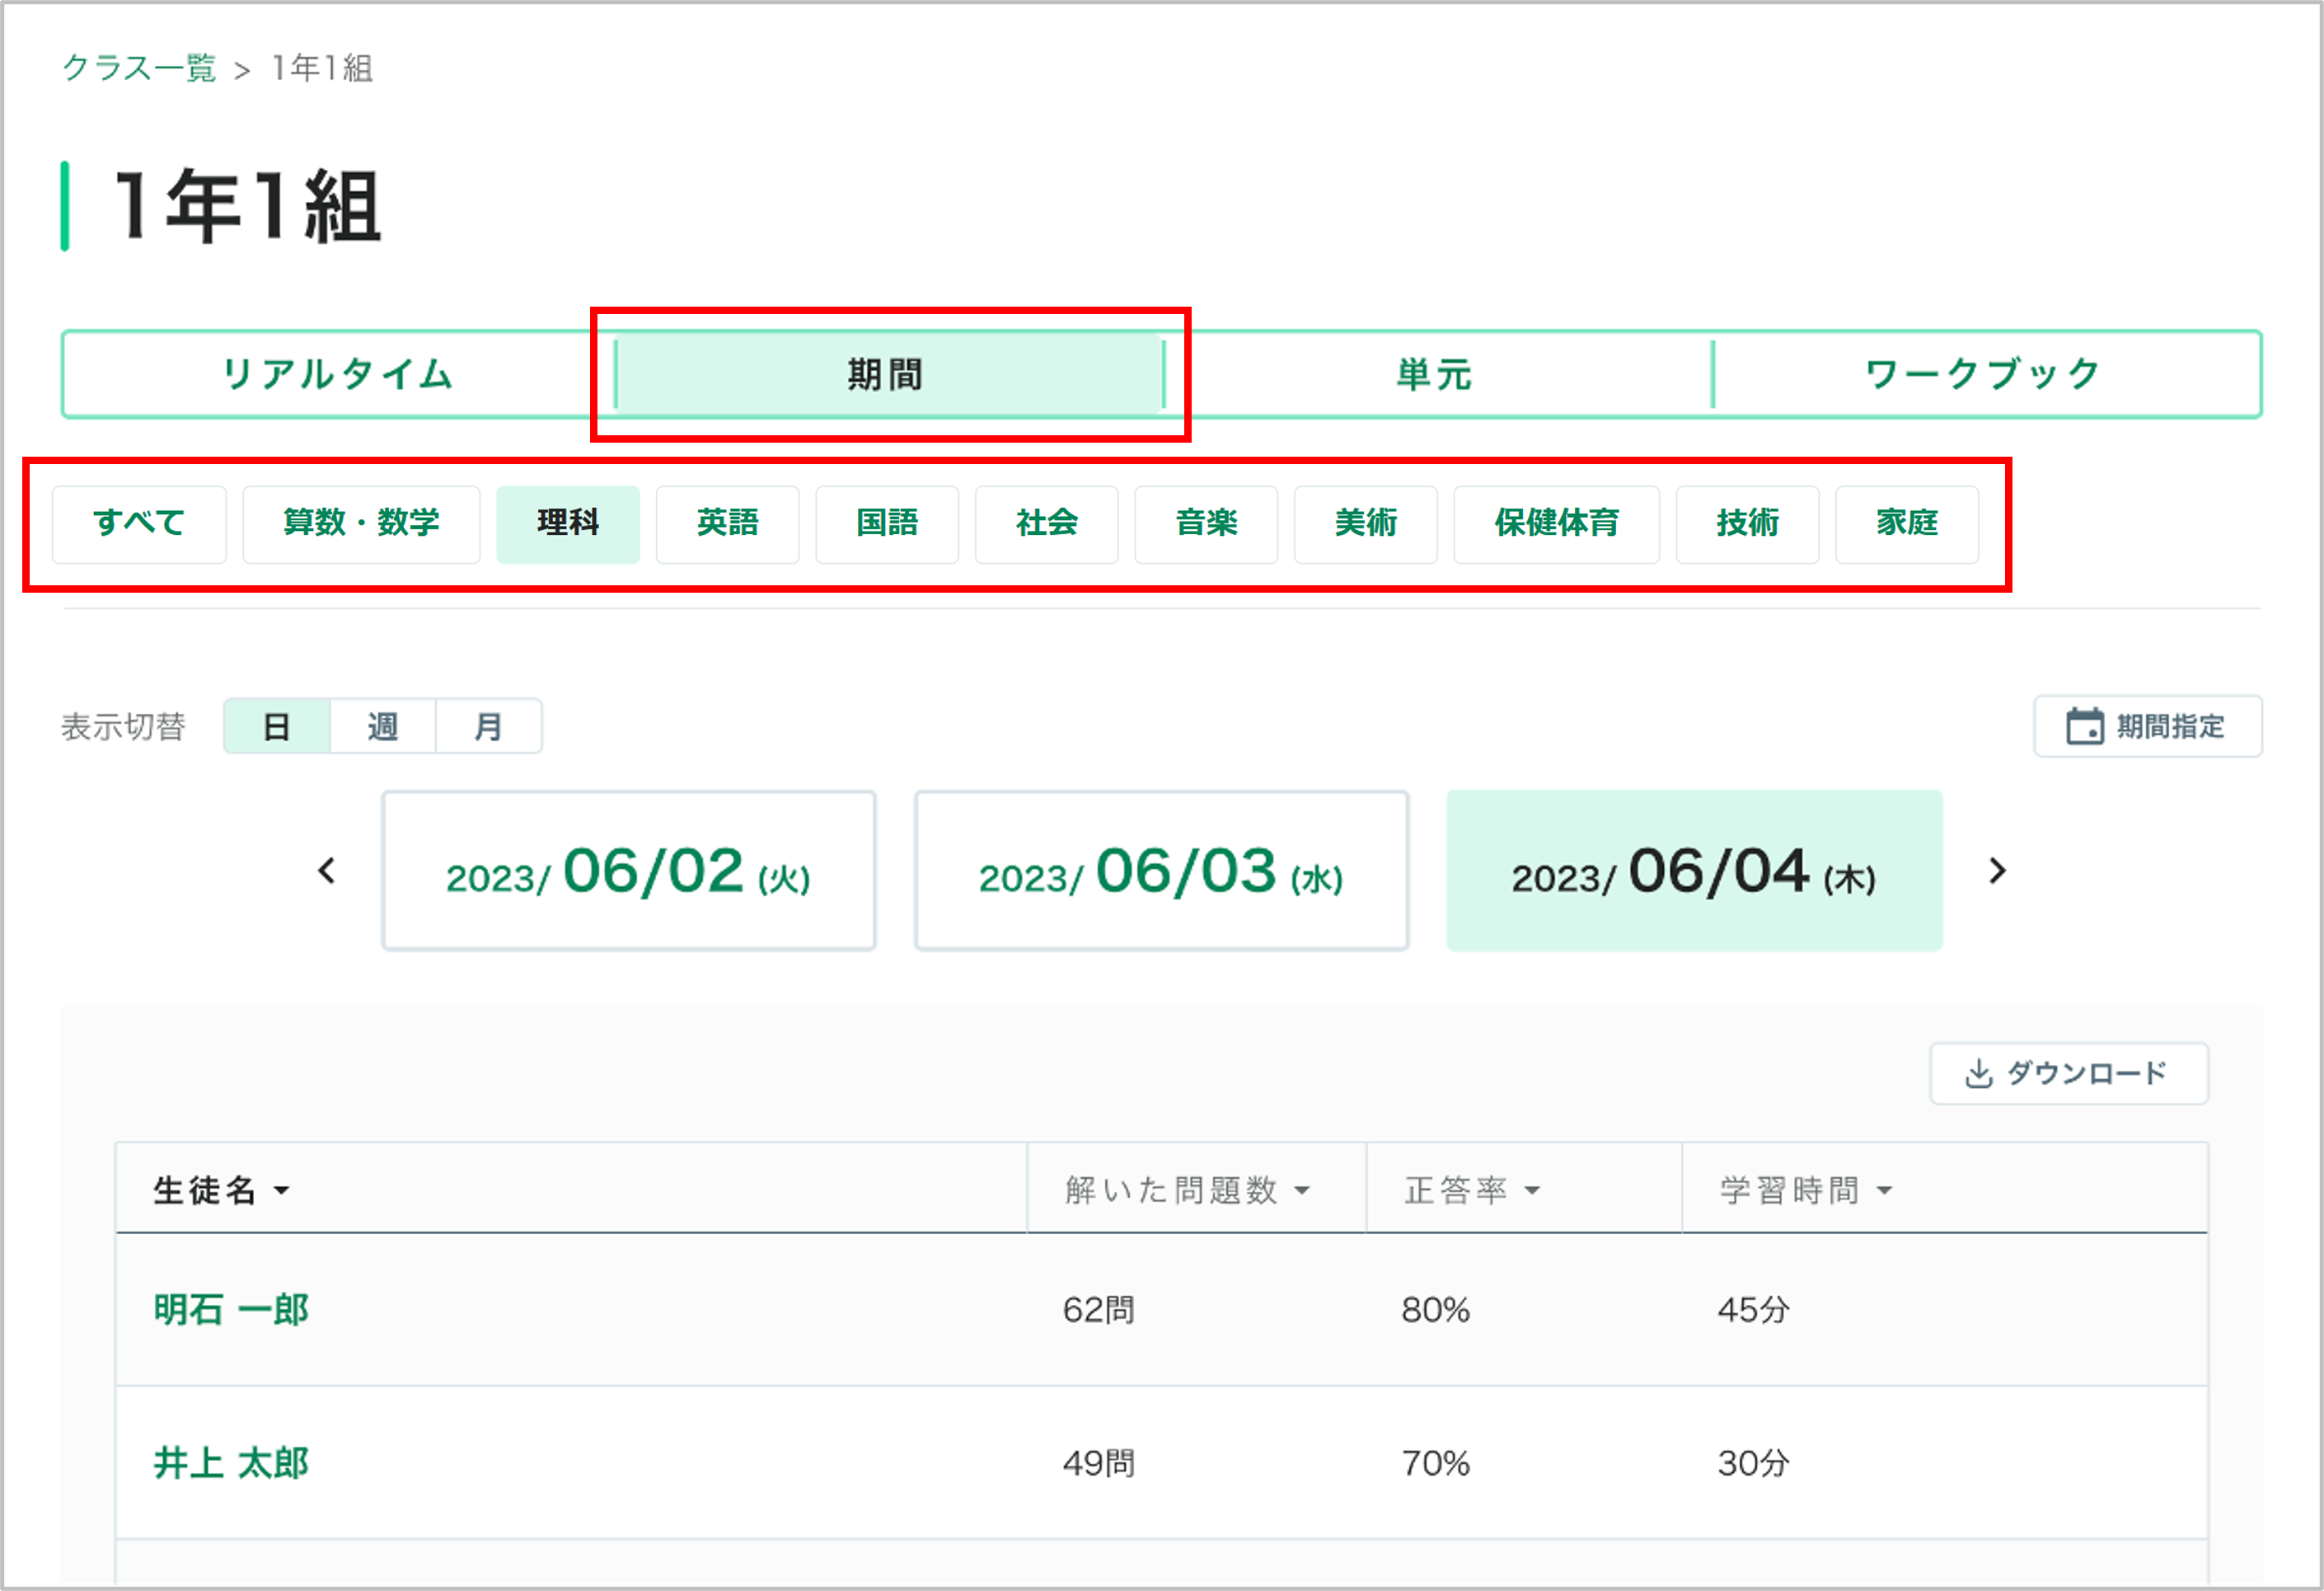The image size is (2324, 1591).
Task: Open クラス一覧 breadcrumb link
Action: pyautogui.click(x=139, y=68)
